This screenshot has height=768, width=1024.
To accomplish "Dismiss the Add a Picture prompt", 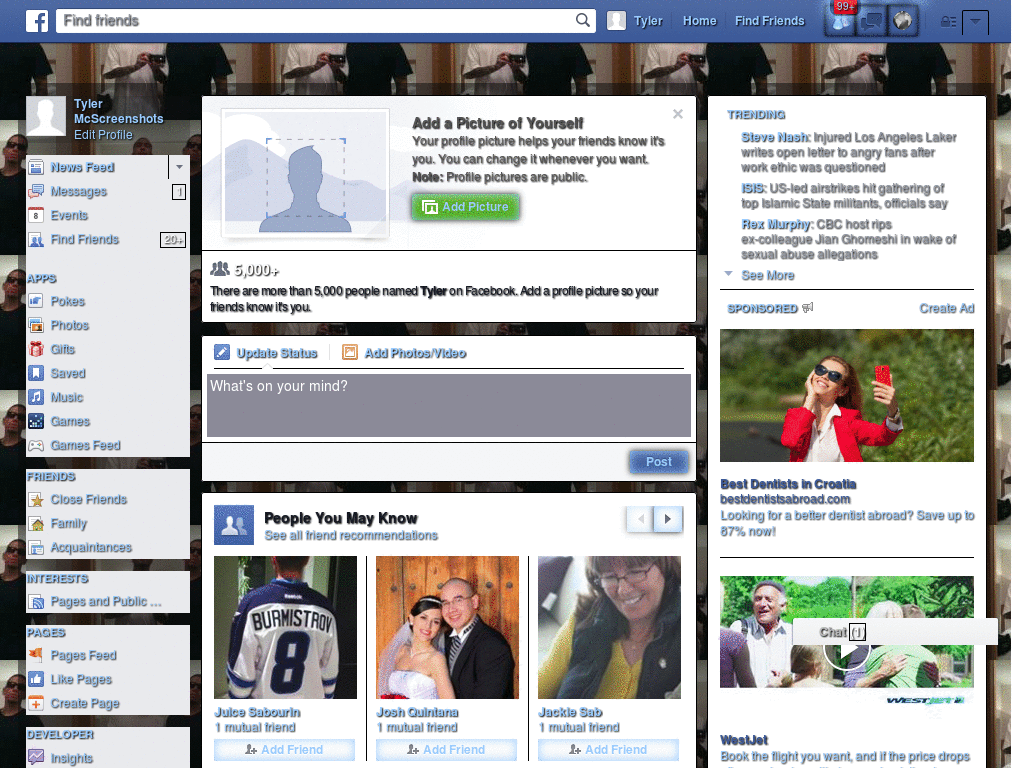I will click(x=678, y=114).
